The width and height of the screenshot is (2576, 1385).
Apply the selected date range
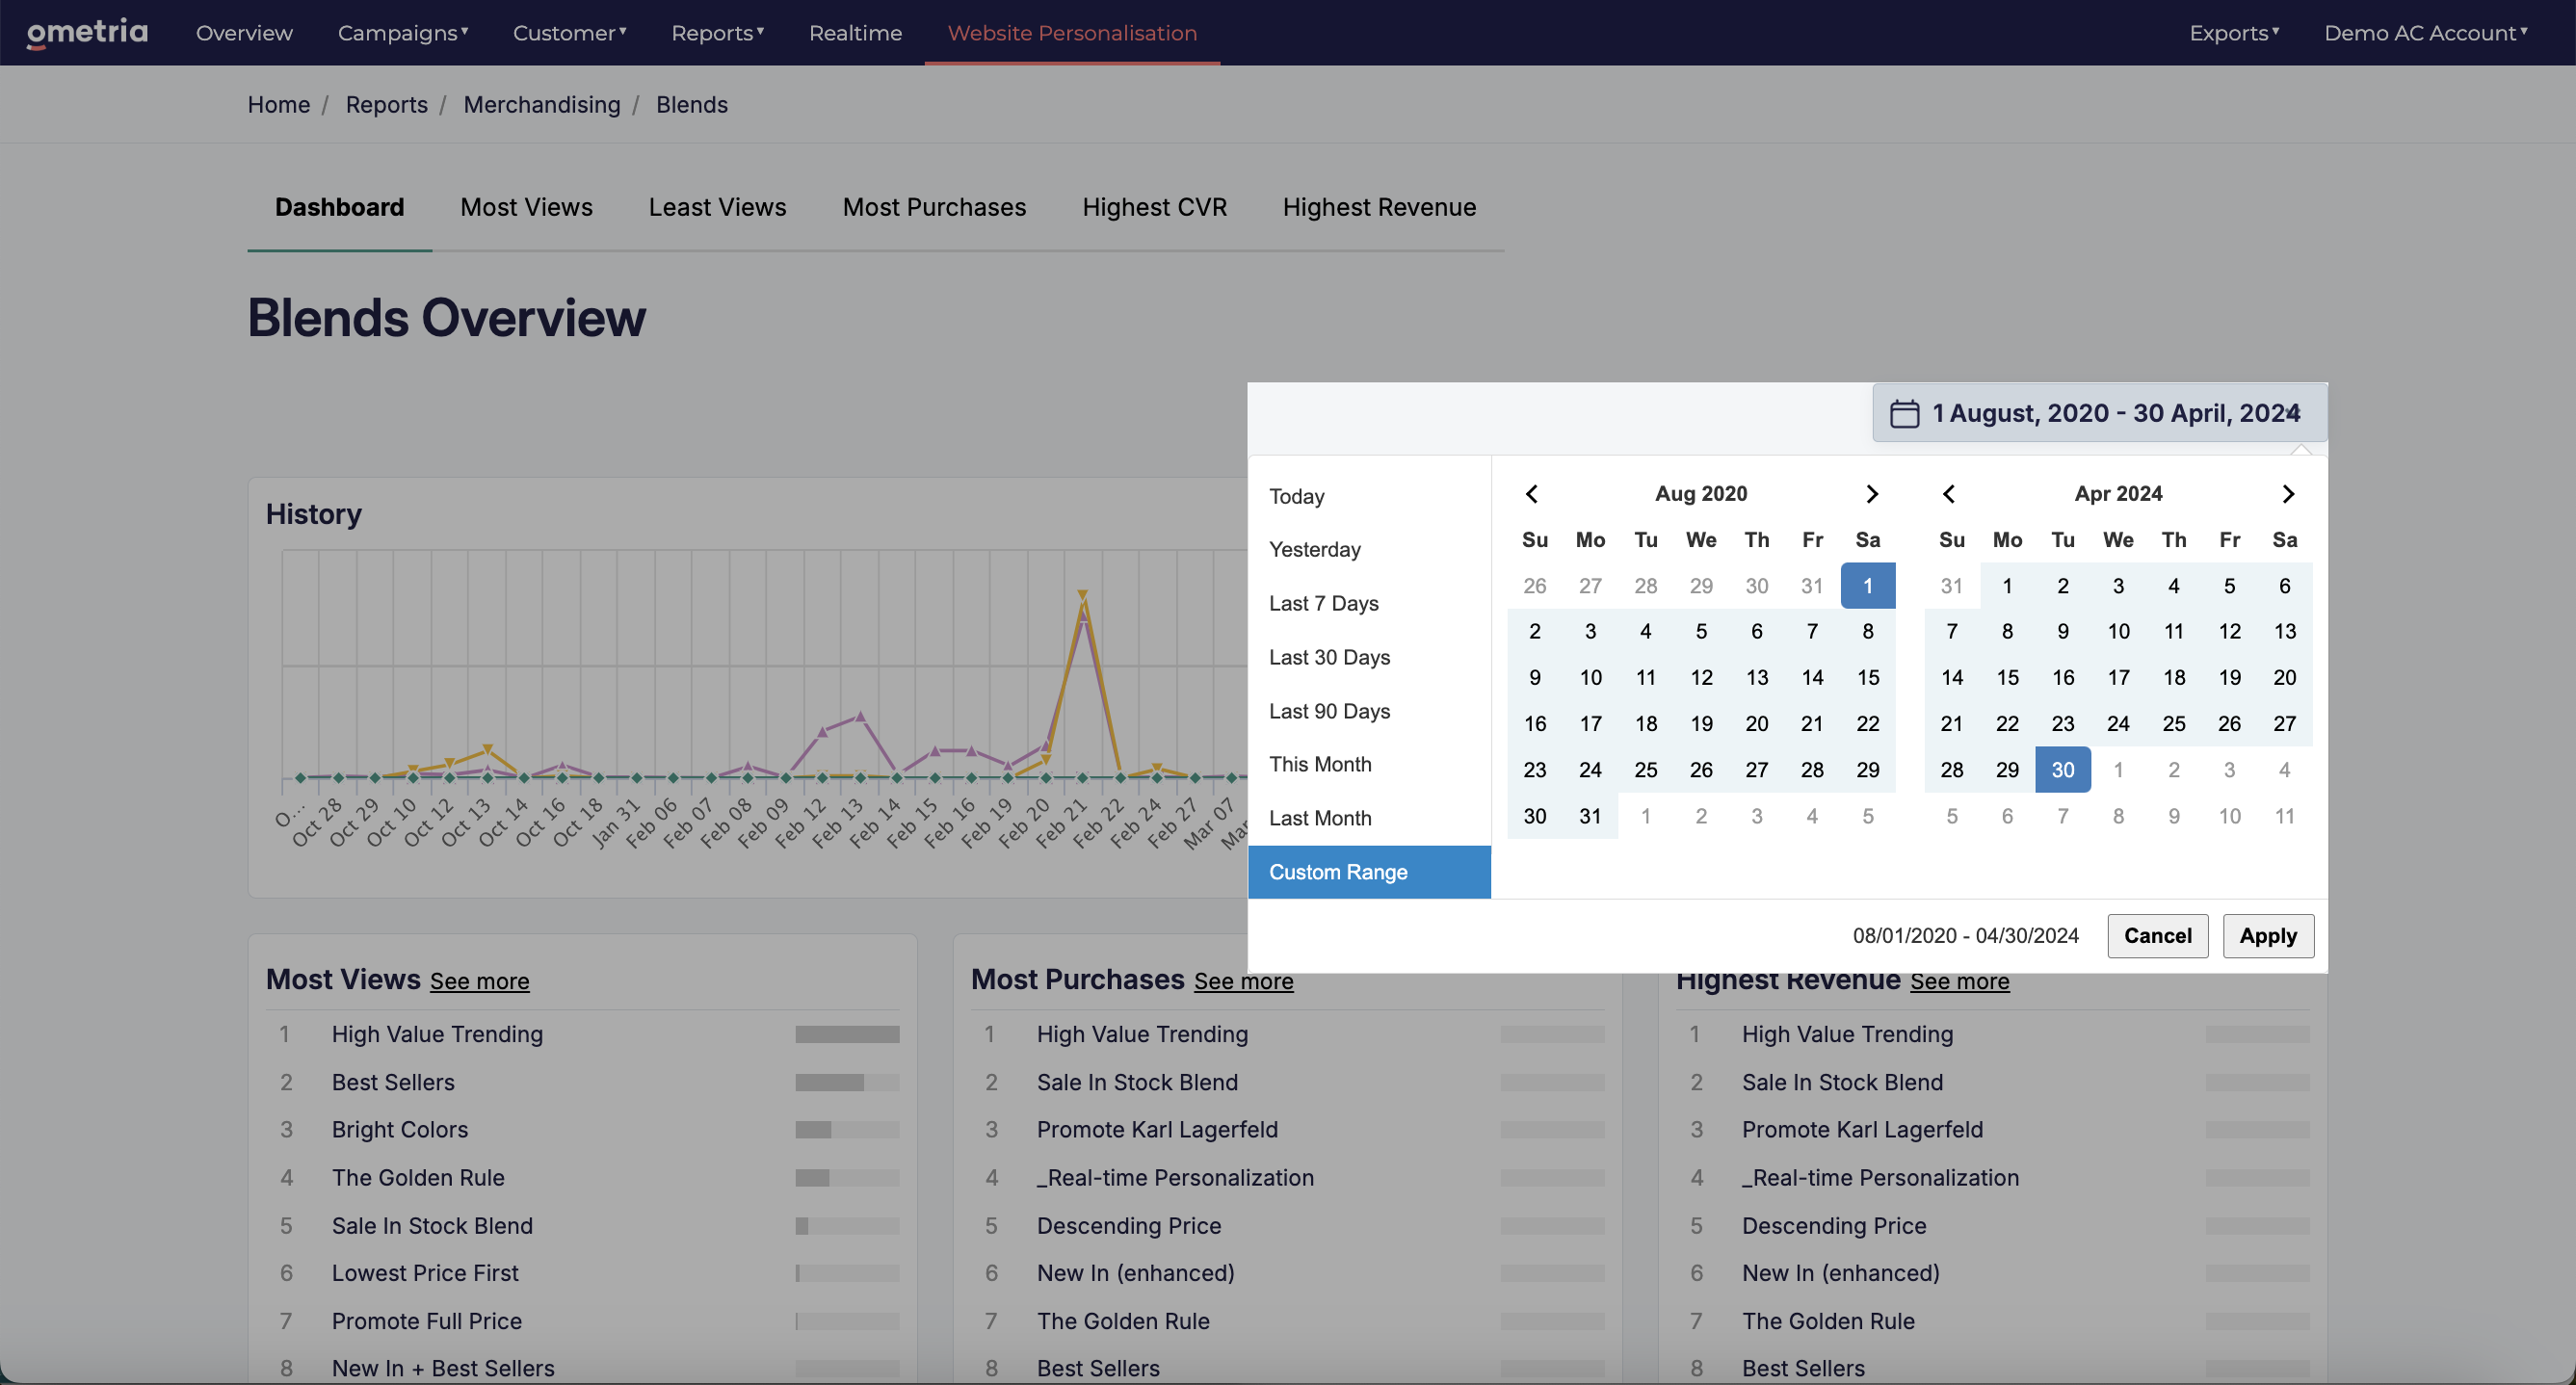pos(2268,936)
